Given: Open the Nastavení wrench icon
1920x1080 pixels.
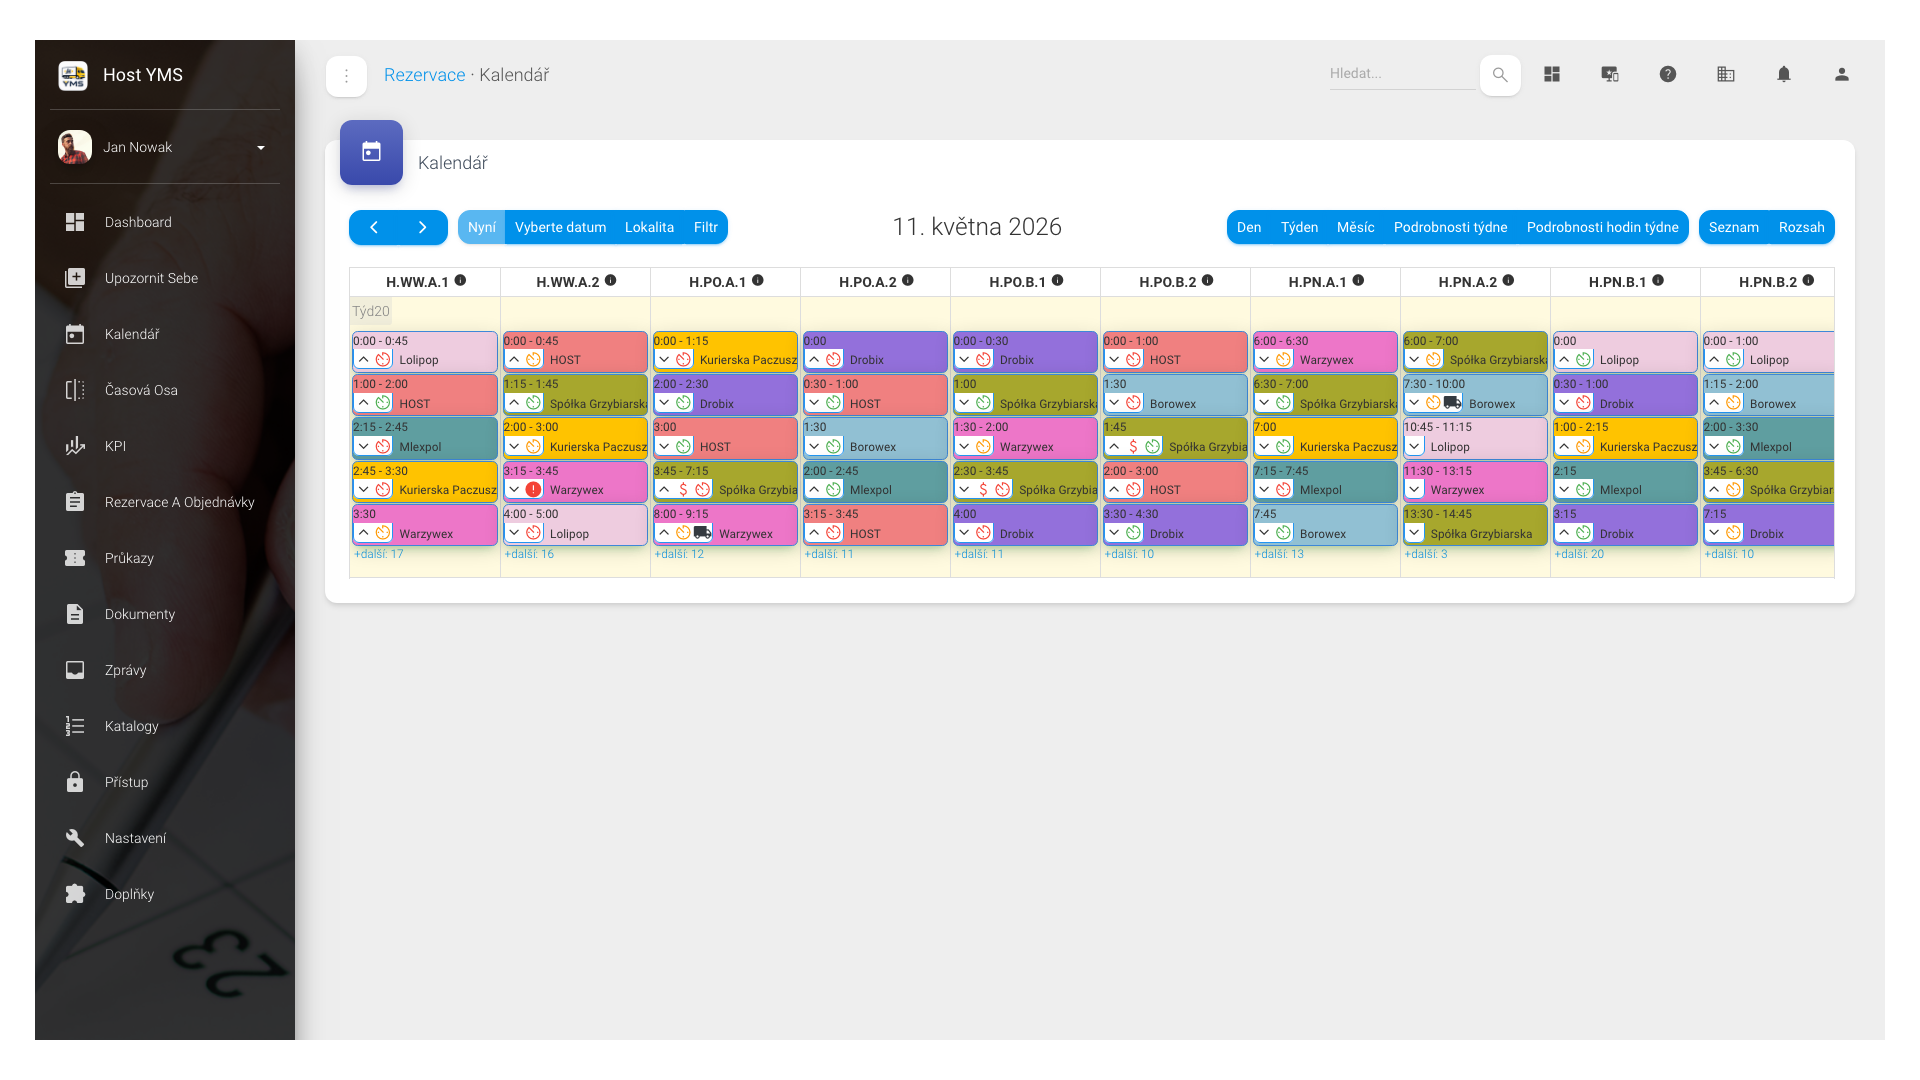Looking at the screenshot, I should click(75, 838).
